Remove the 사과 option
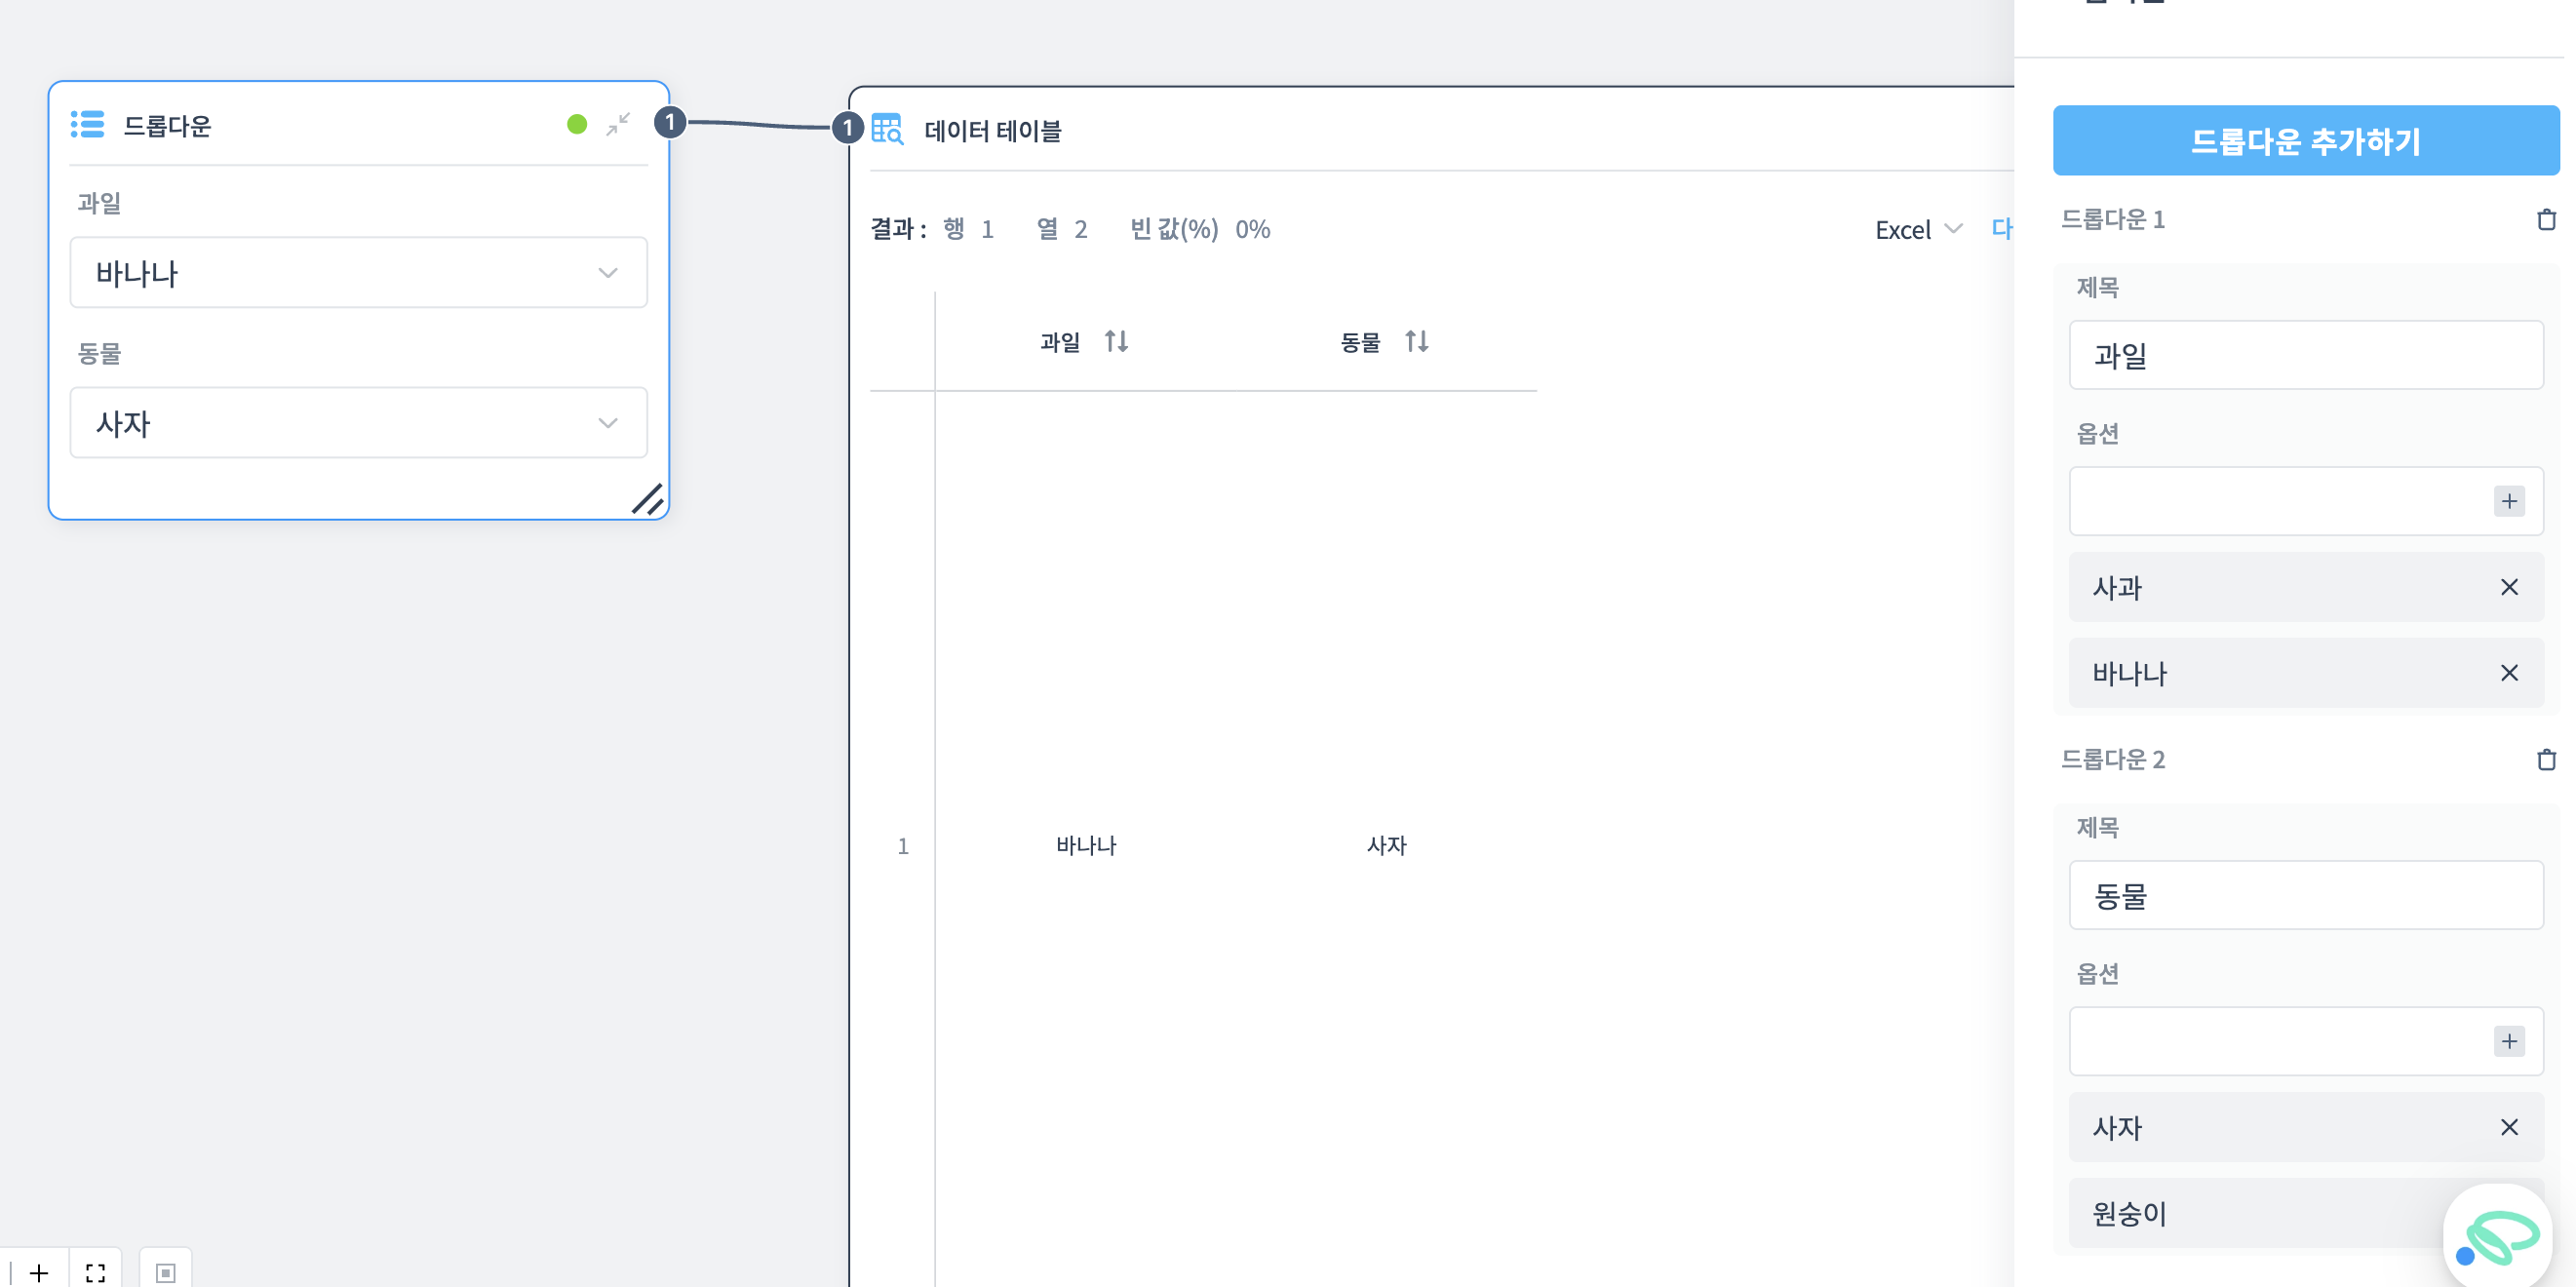 coord(2508,587)
